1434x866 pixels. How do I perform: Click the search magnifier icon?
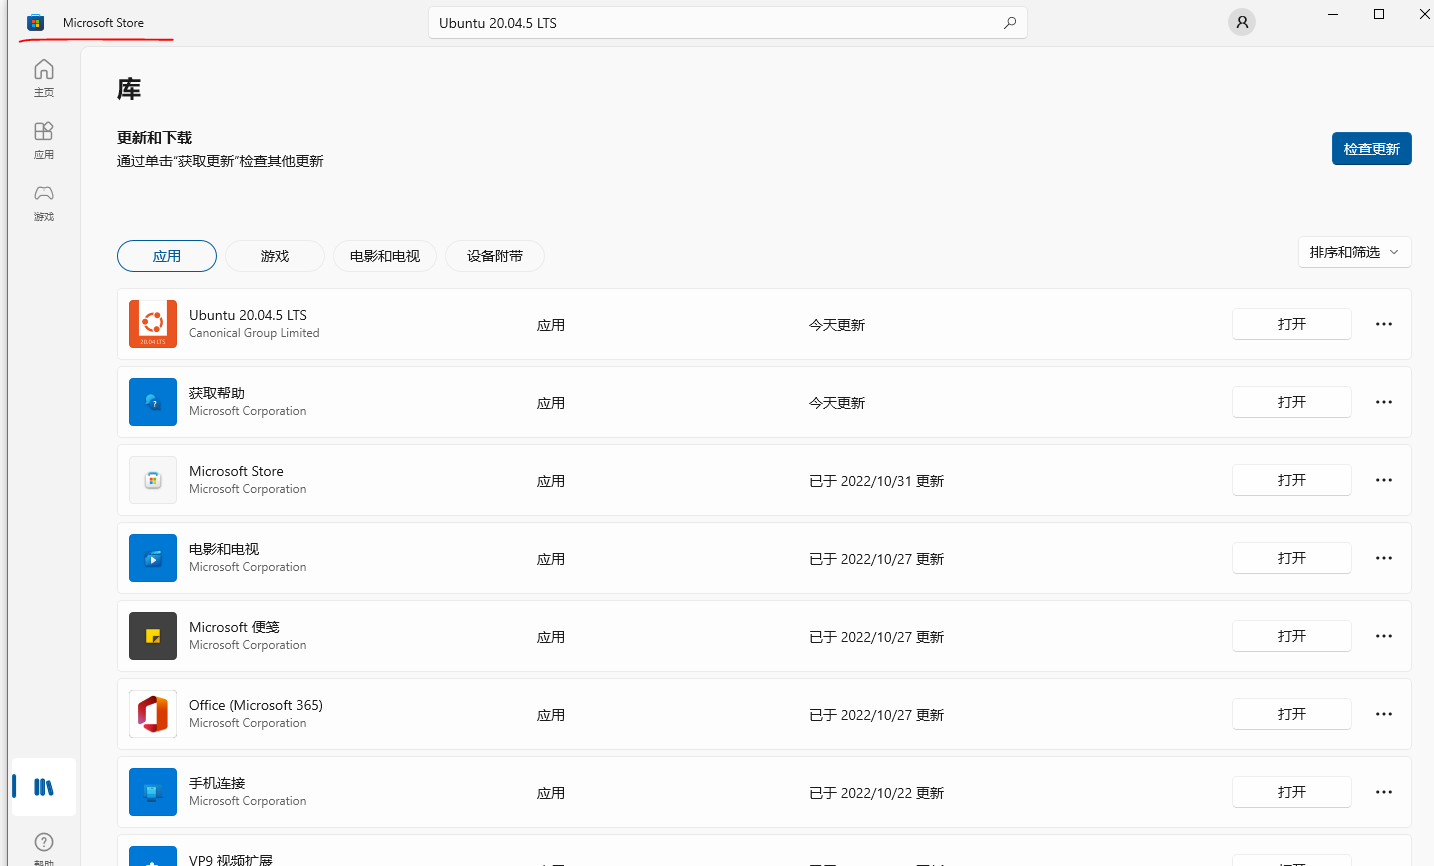pos(1010,23)
